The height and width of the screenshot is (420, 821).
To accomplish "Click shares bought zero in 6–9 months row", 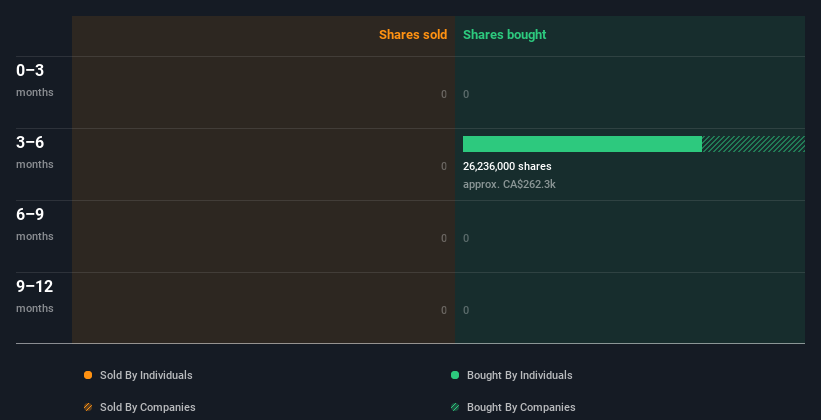I will click(x=466, y=238).
